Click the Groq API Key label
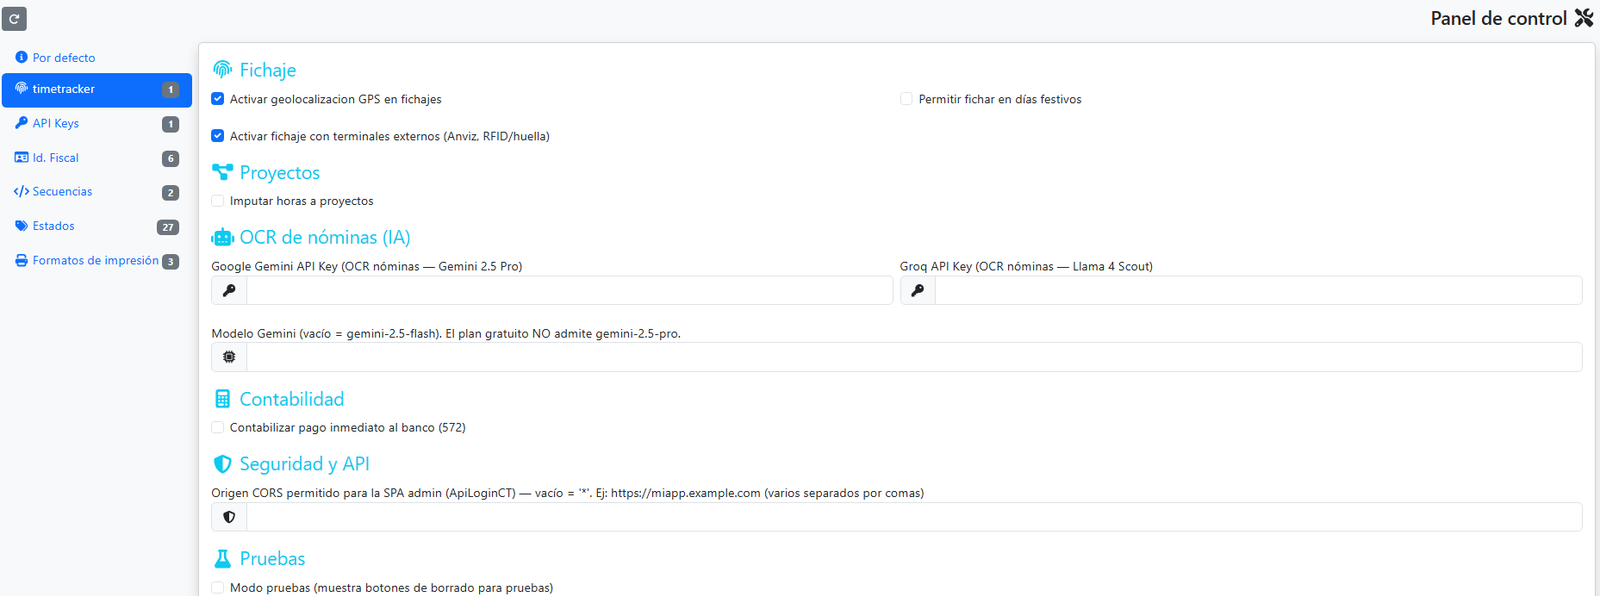Image resolution: width=1600 pixels, height=596 pixels. [1026, 266]
